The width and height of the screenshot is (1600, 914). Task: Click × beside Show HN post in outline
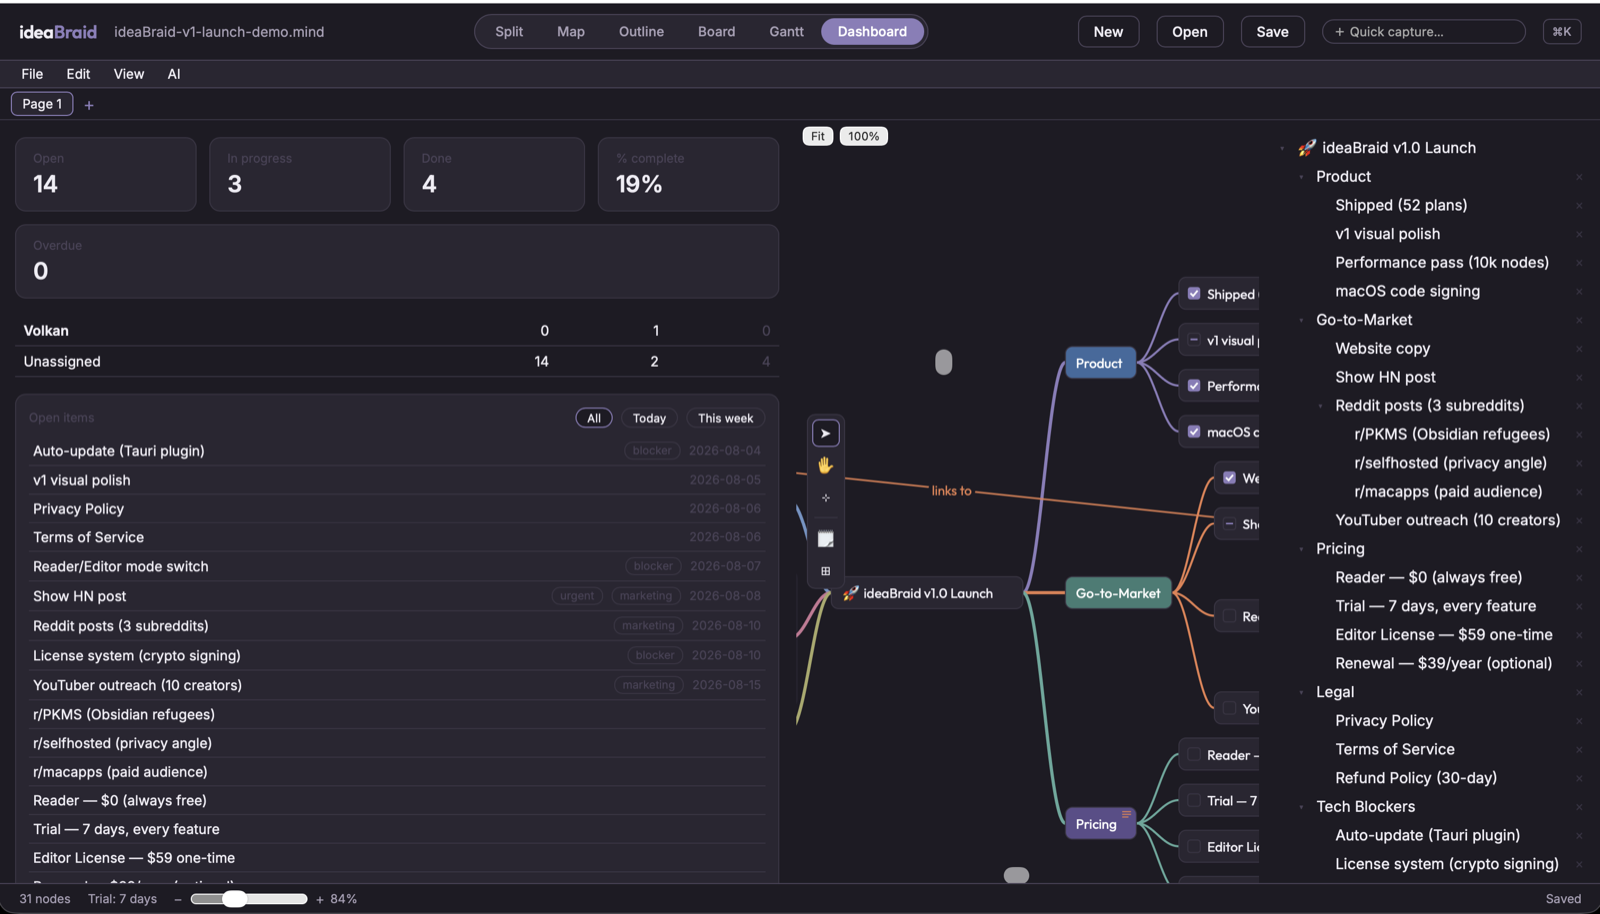click(x=1579, y=377)
